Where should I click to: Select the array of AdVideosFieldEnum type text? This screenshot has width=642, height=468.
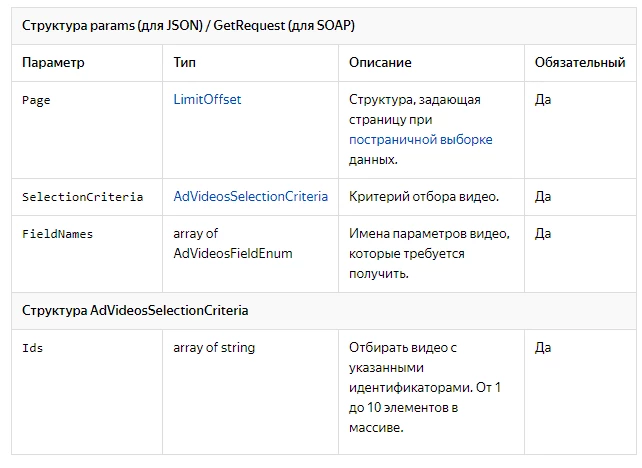[x=233, y=244]
